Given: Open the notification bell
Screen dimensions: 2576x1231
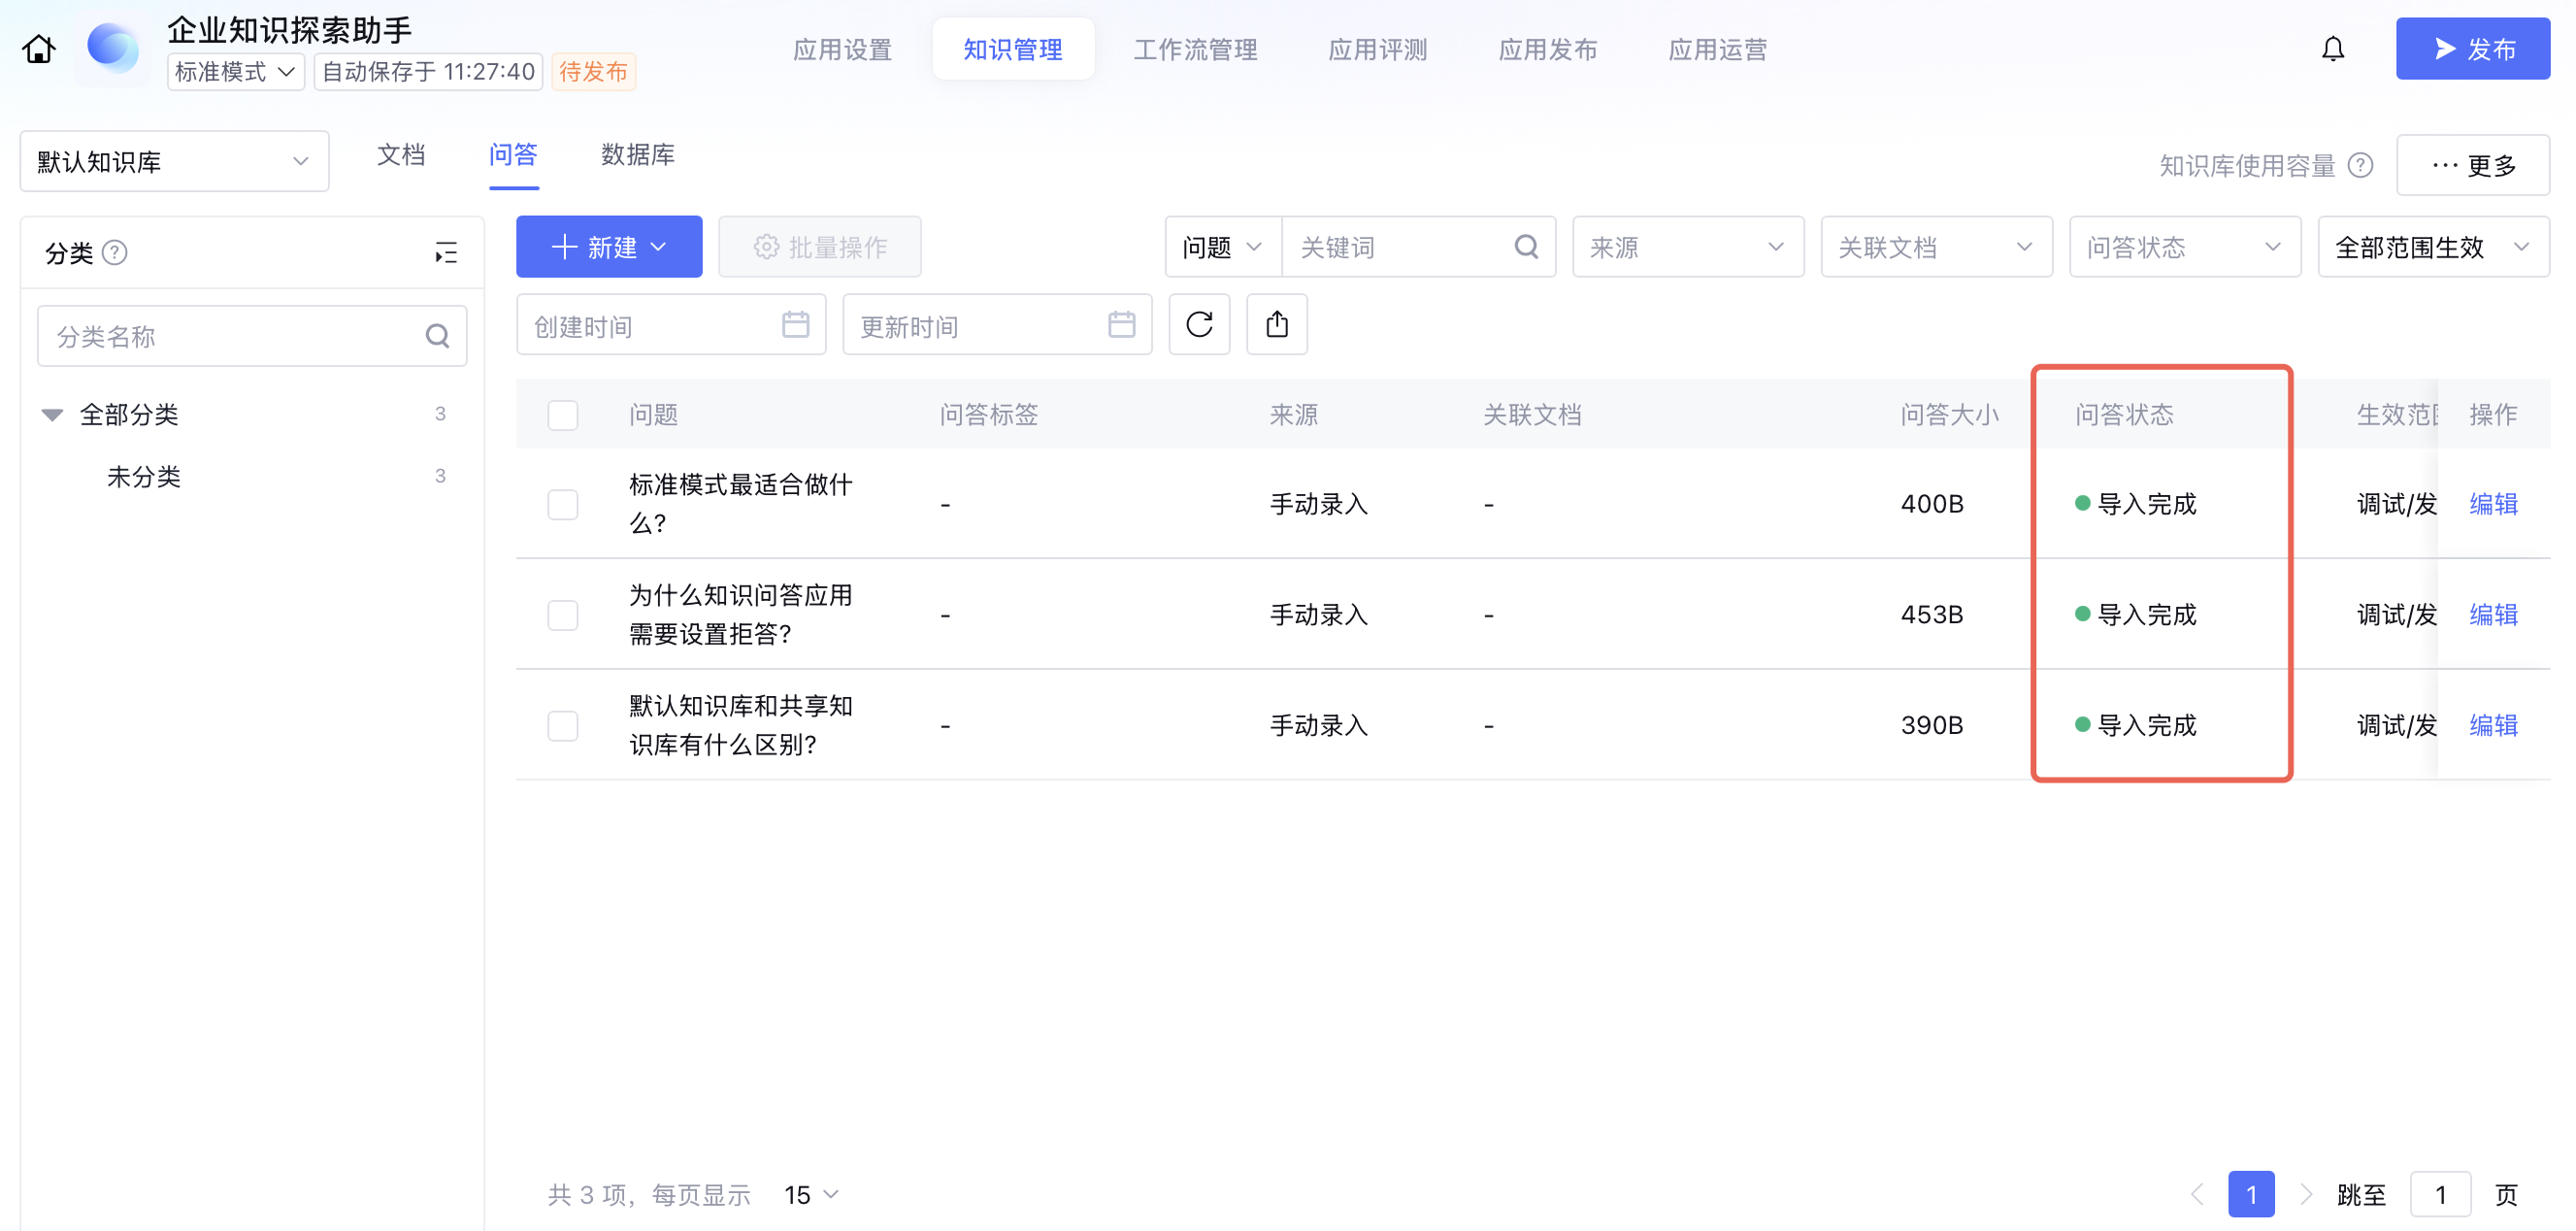Looking at the screenshot, I should tap(2332, 49).
